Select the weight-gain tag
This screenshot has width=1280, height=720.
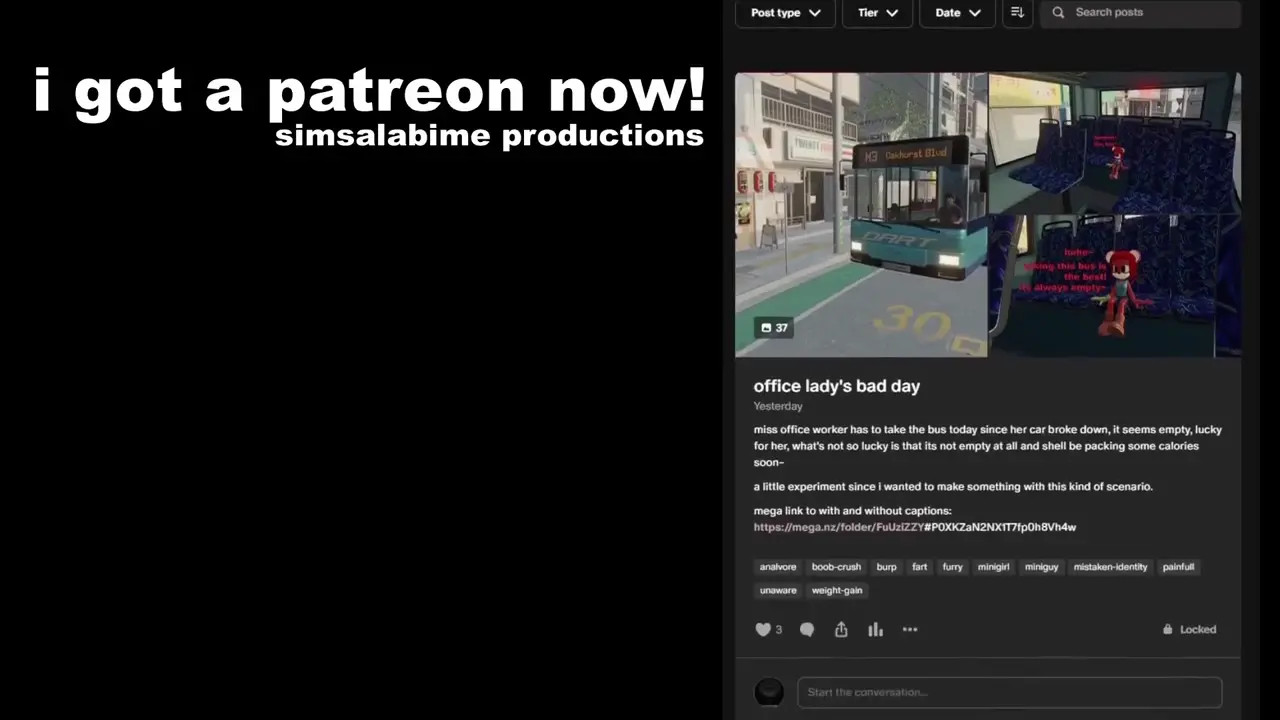[x=837, y=590]
